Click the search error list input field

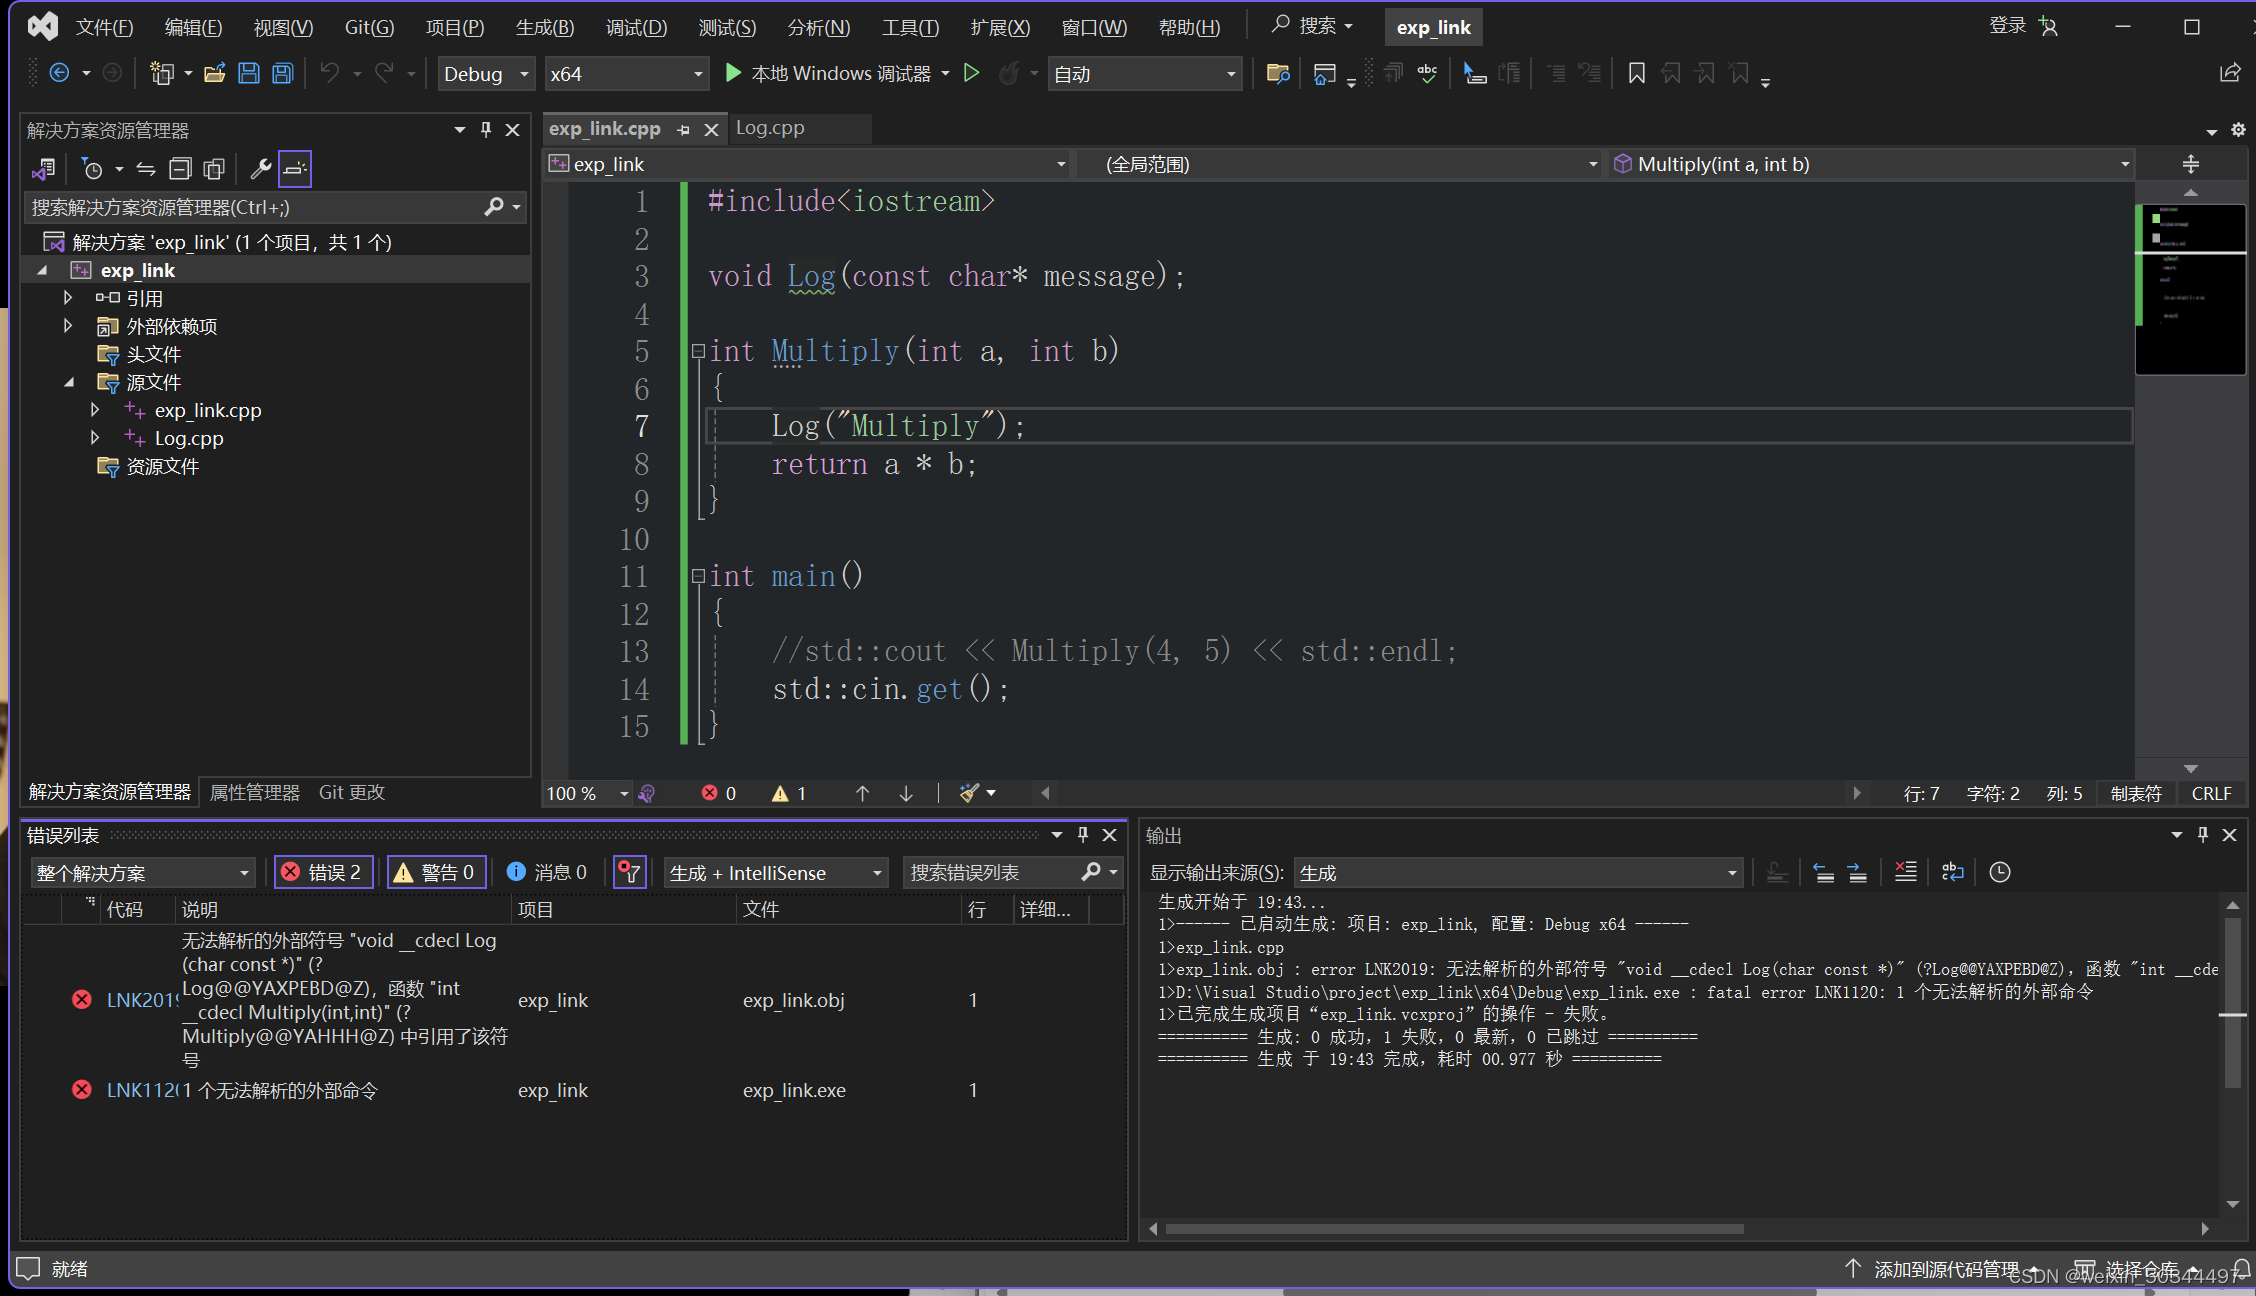[x=990, y=873]
